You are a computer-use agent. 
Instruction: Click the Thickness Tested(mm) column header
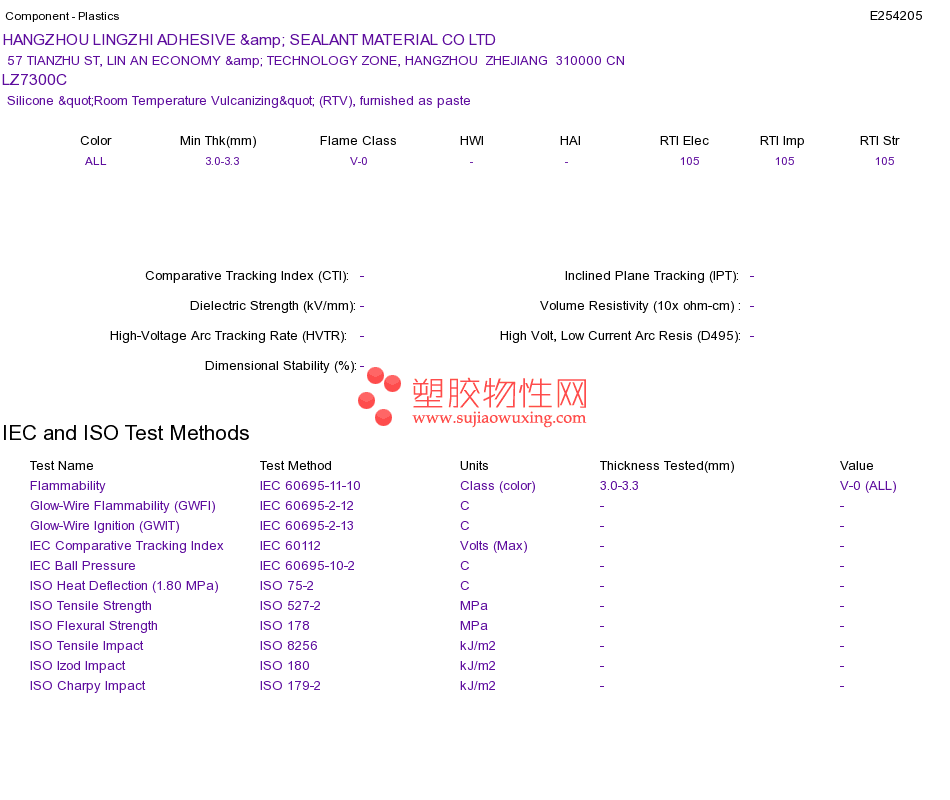[667, 466]
